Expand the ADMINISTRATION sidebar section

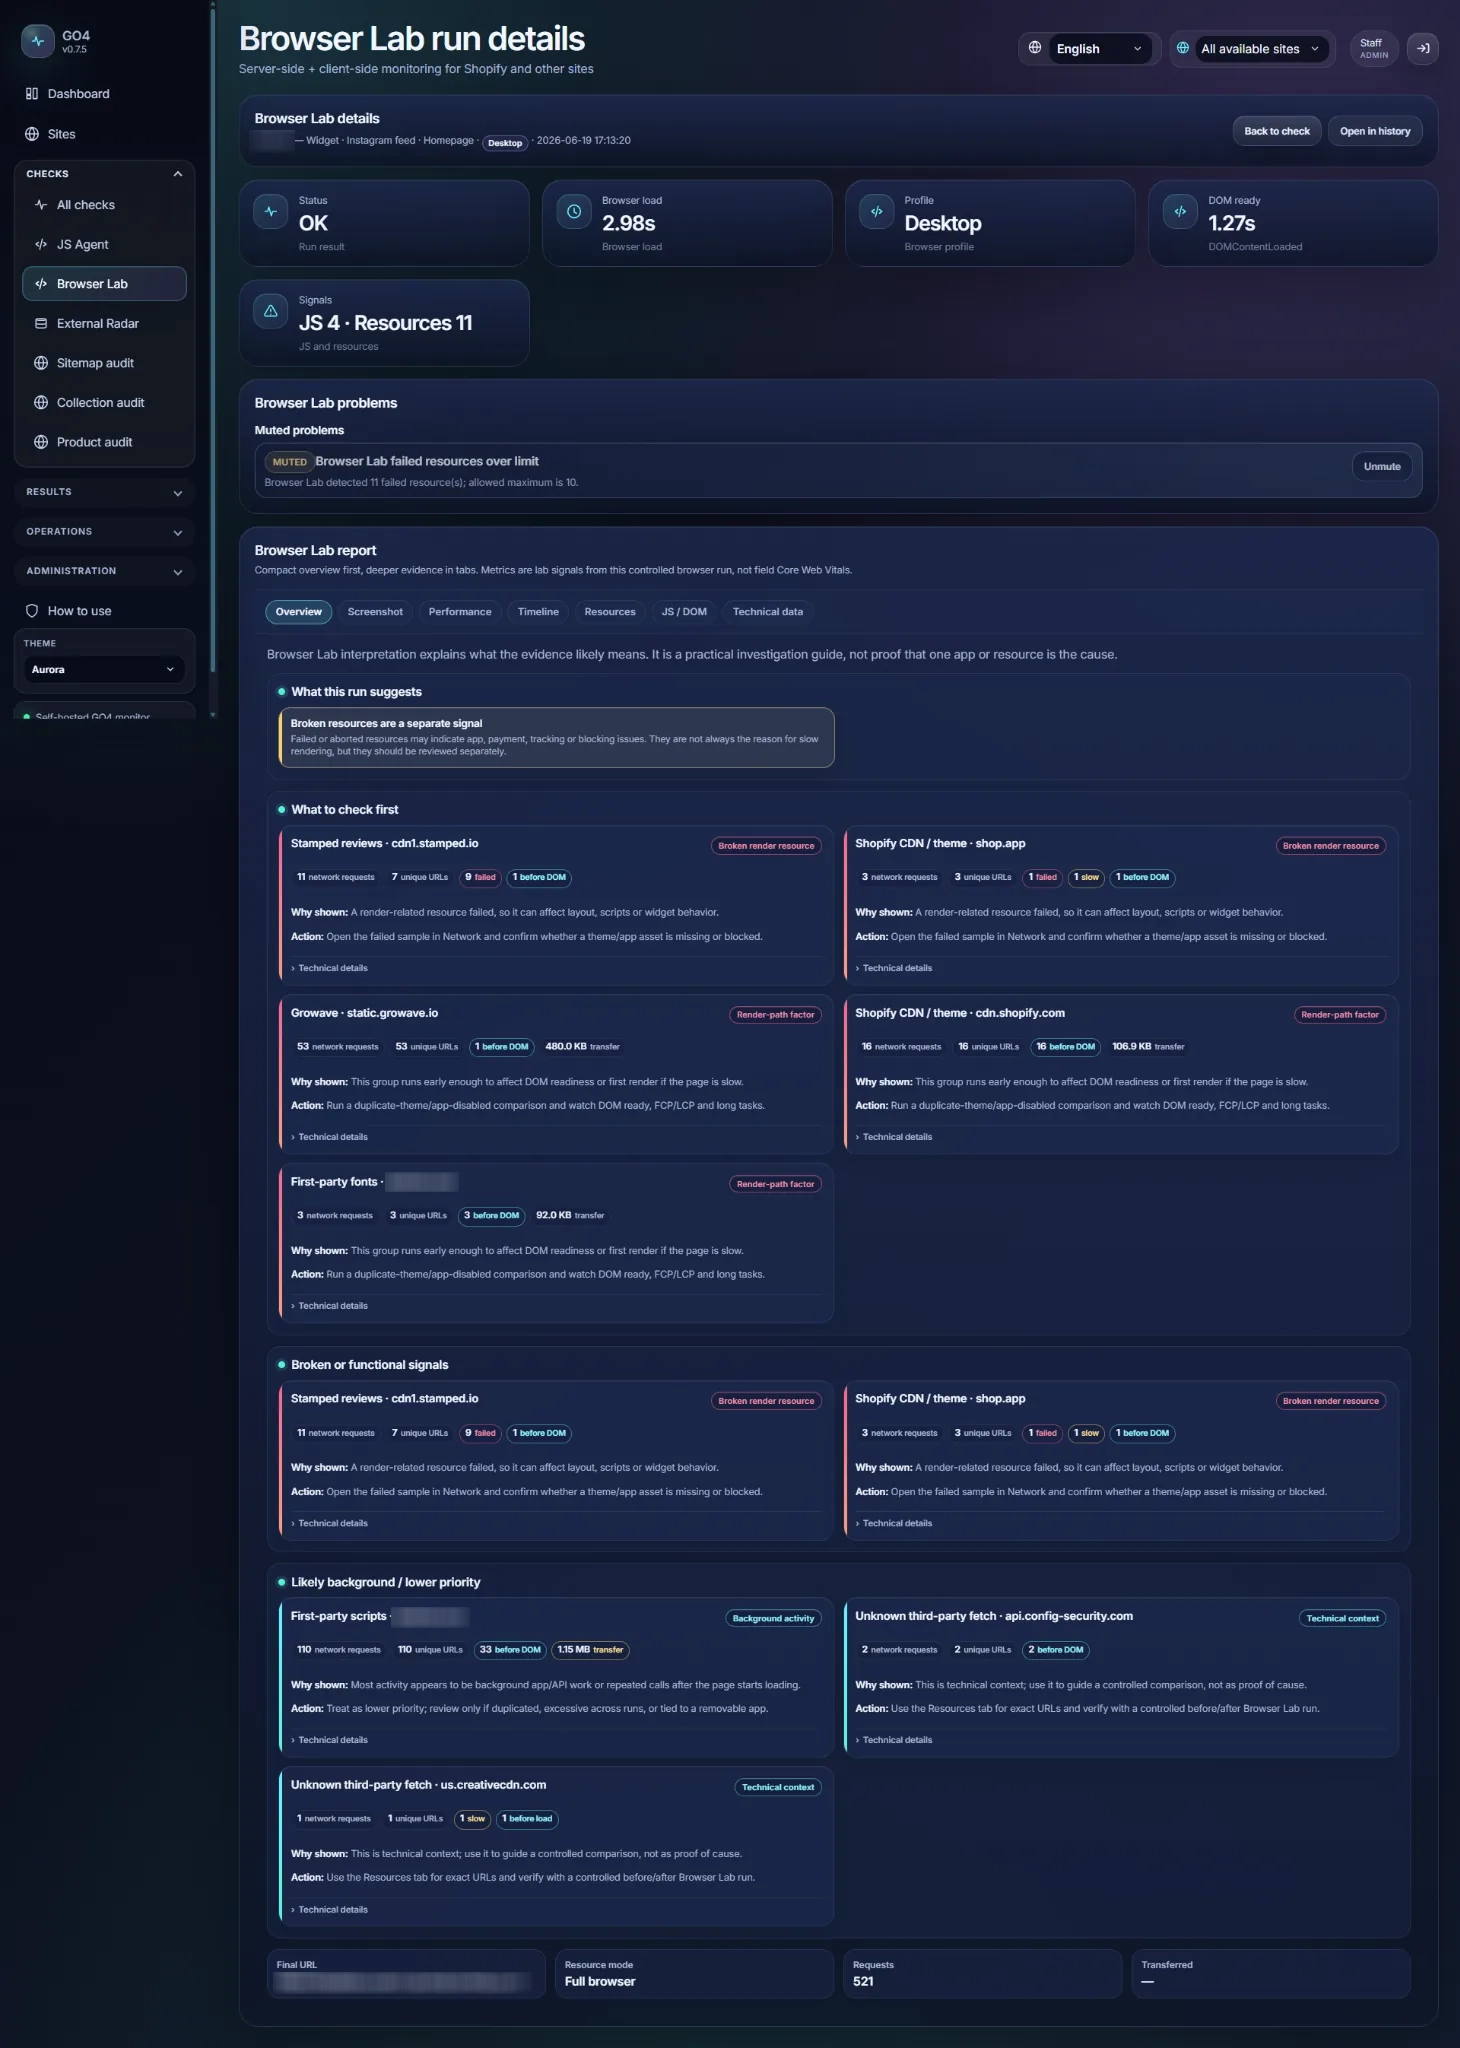coord(104,571)
